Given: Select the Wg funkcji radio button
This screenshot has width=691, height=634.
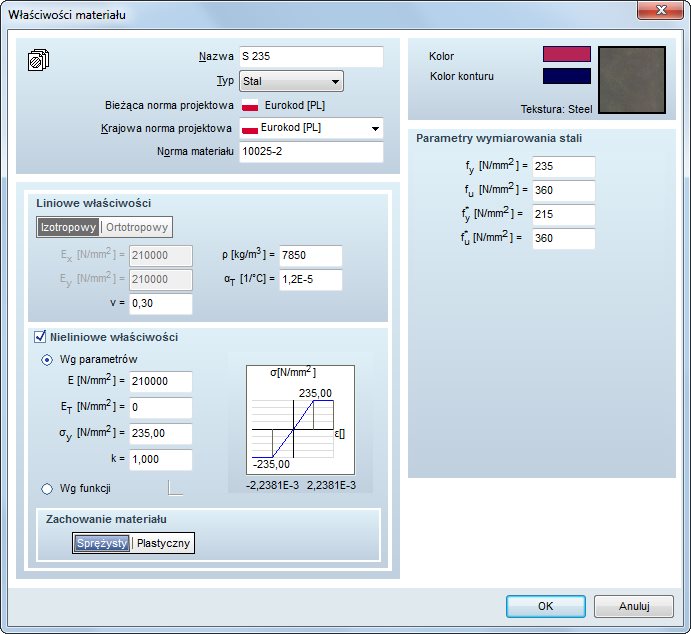Looking at the screenshot, I should click(x=47, y=488).
